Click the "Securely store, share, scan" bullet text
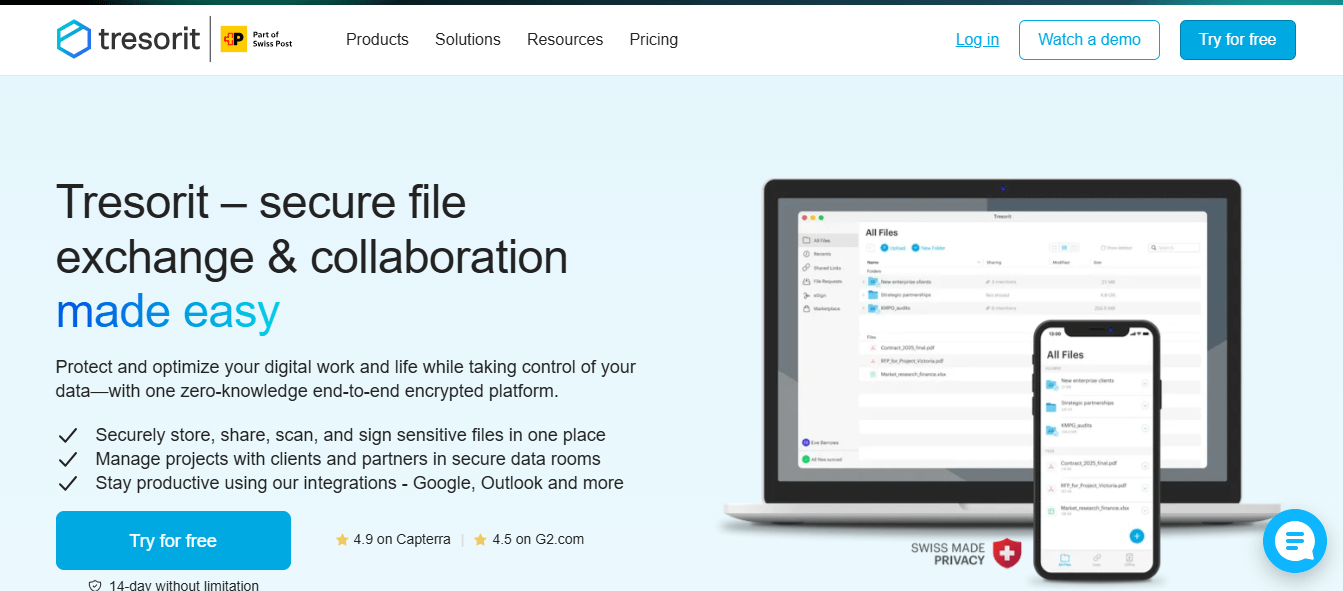 coord(351,435)
